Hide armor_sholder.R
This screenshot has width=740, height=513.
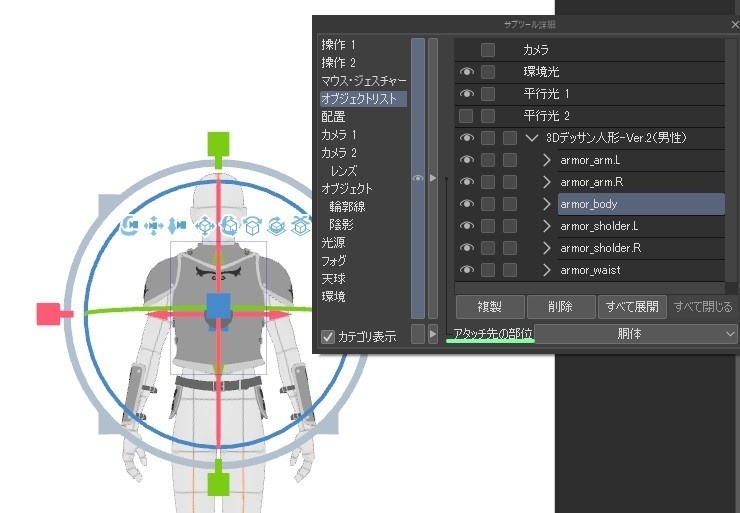466,248
